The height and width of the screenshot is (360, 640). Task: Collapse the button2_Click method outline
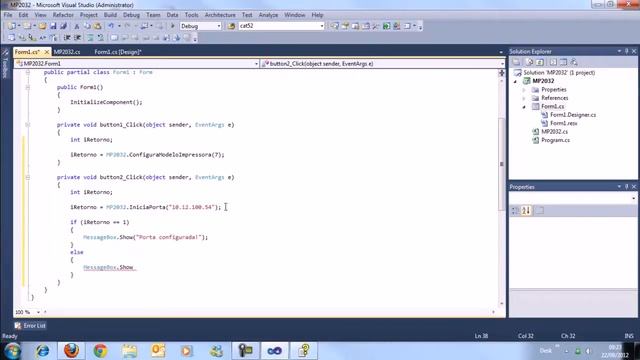[28, 178]
